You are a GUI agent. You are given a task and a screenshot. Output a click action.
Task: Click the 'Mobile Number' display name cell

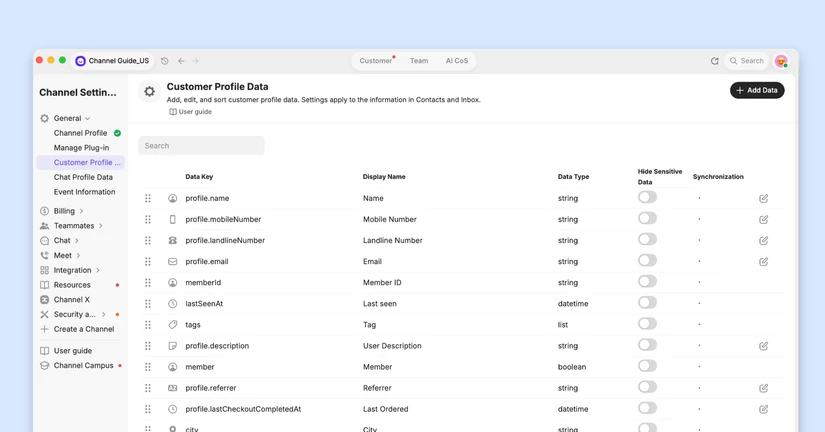tap(390, 219)
